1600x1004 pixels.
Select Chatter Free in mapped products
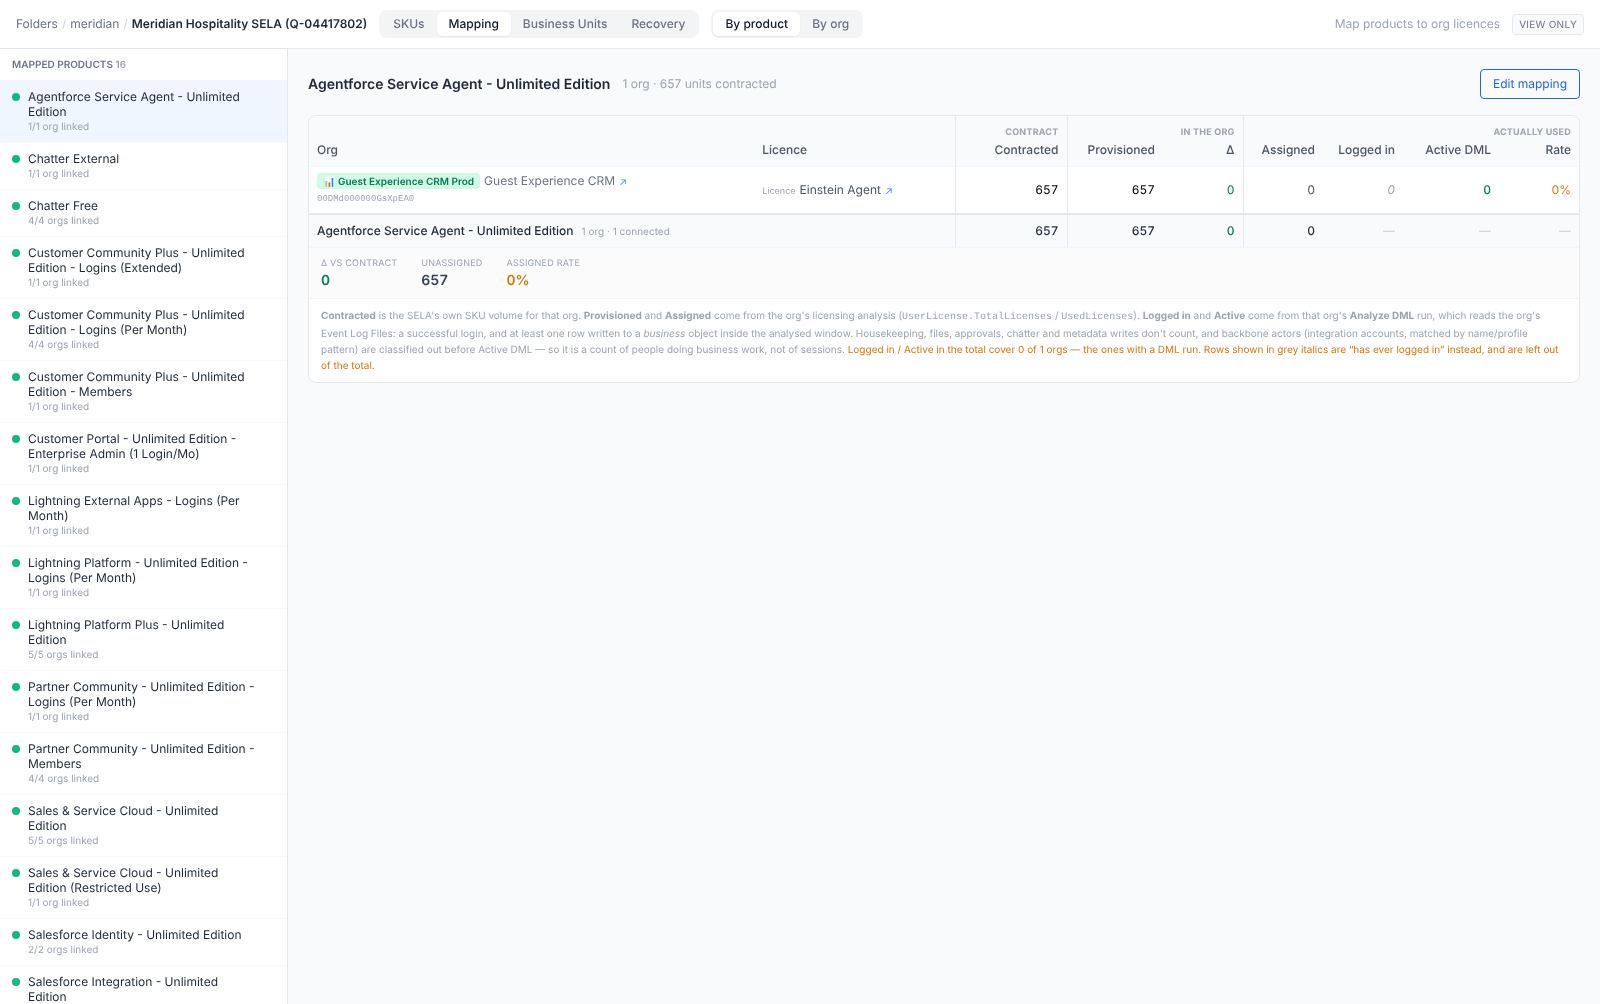[143, 213]
